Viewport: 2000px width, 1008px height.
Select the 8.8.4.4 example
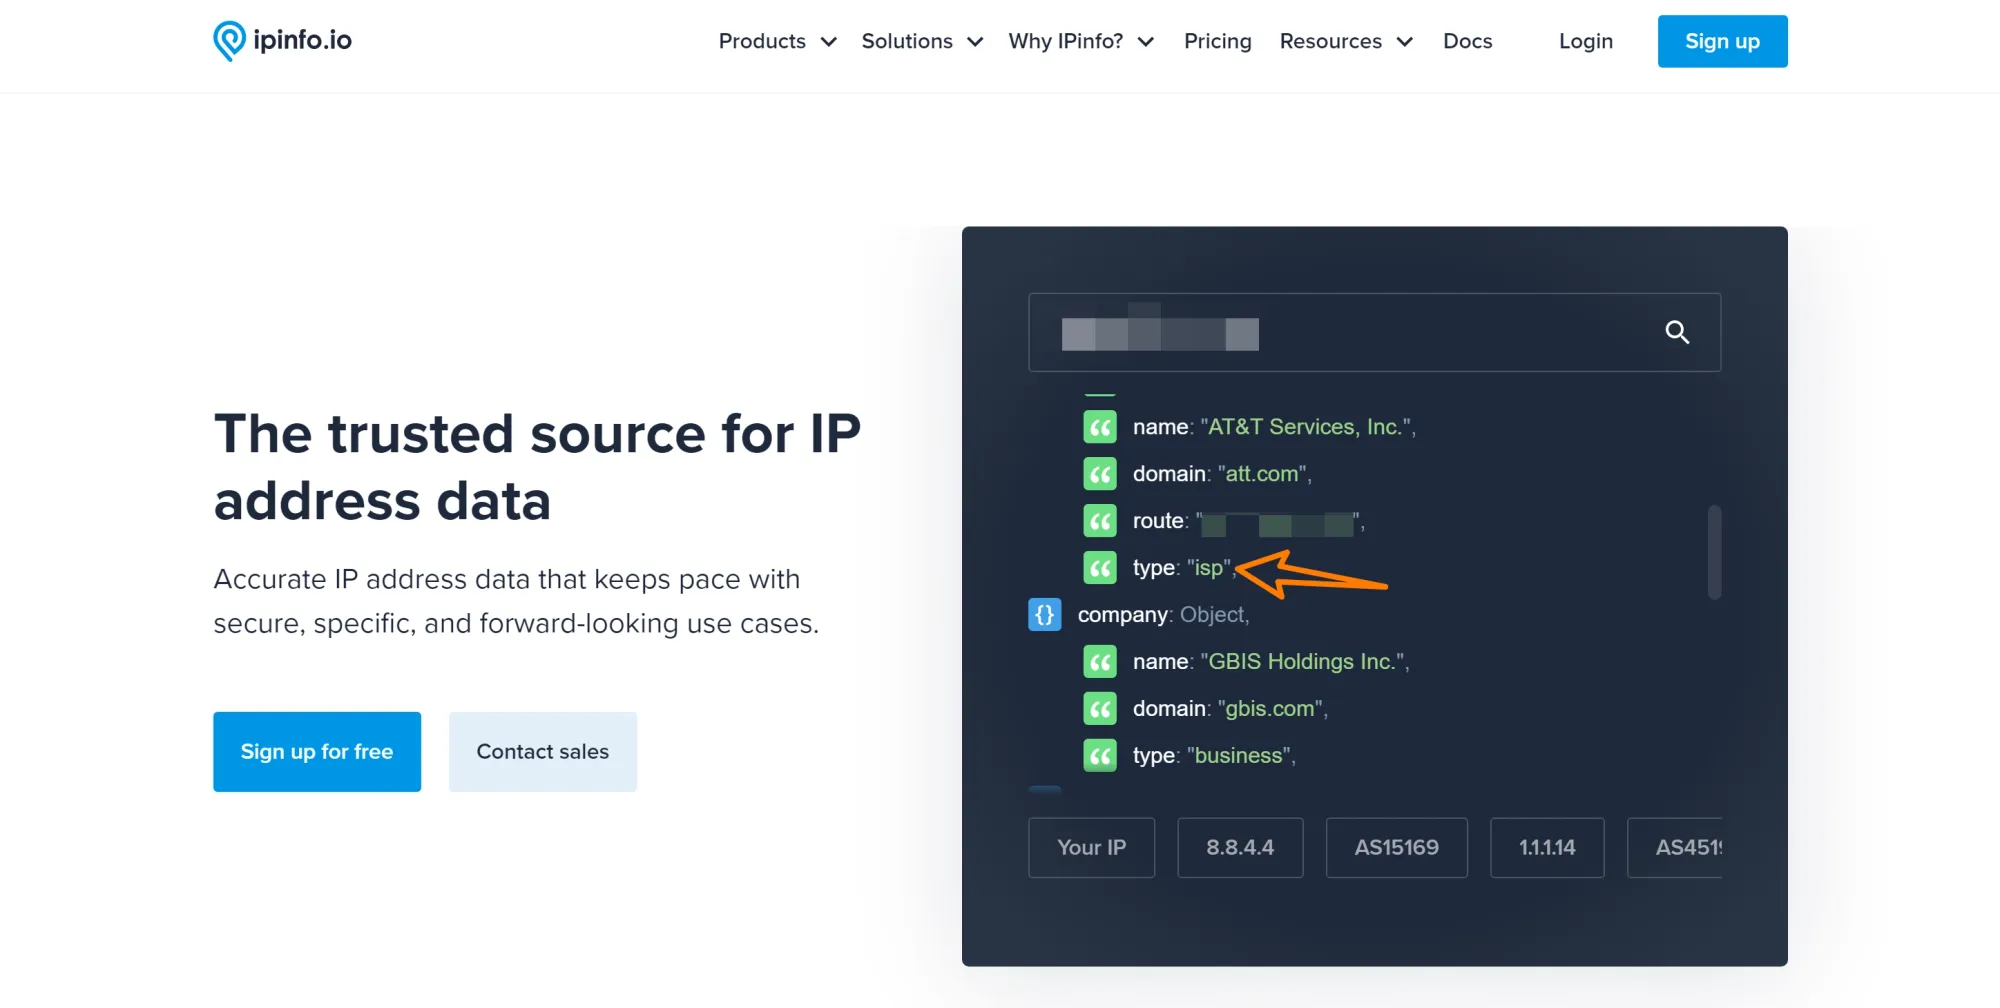coord(1240,848)
